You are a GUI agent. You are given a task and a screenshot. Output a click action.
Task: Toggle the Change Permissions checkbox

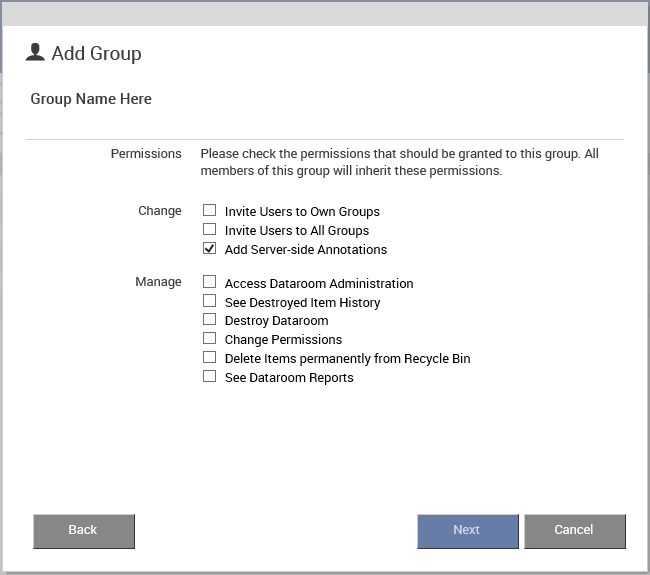pyautogui.click(x=209, y=339)
